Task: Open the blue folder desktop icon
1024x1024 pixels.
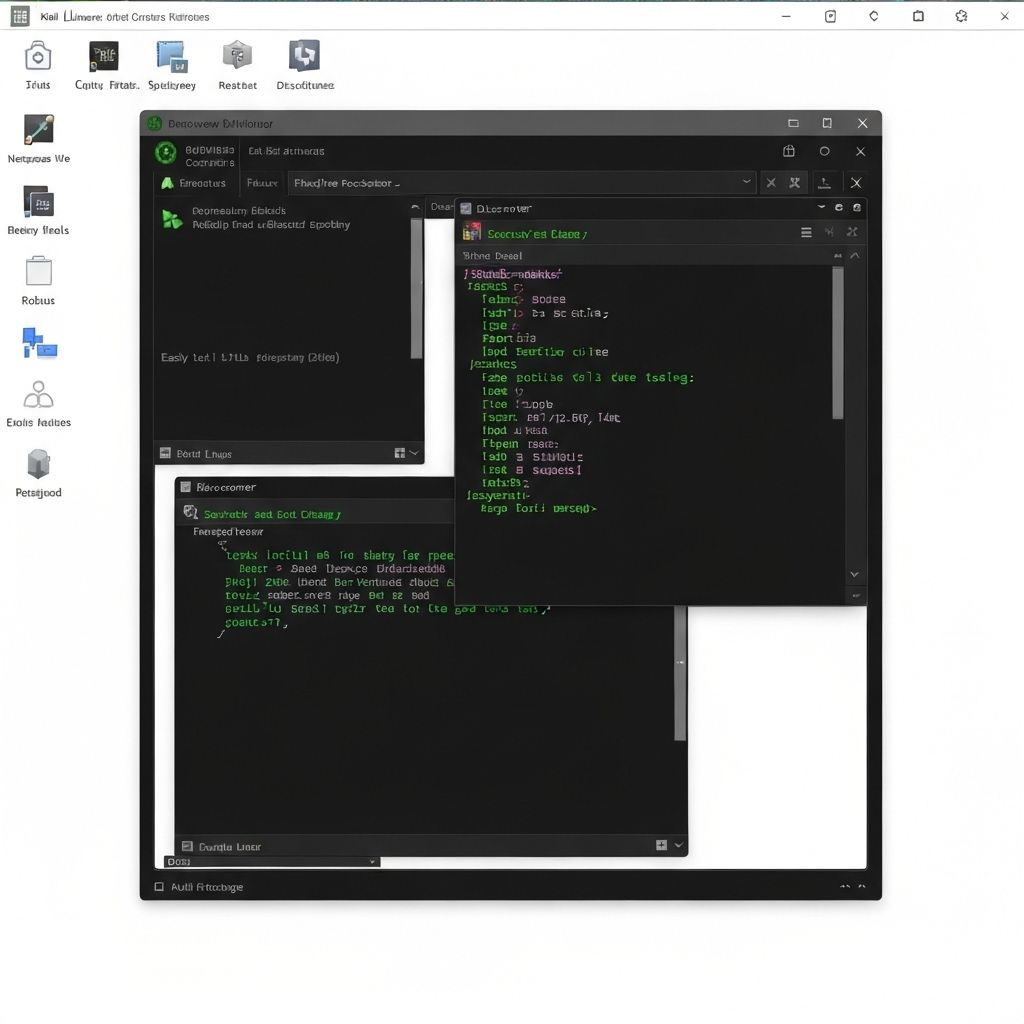Action: pos(171,56)
